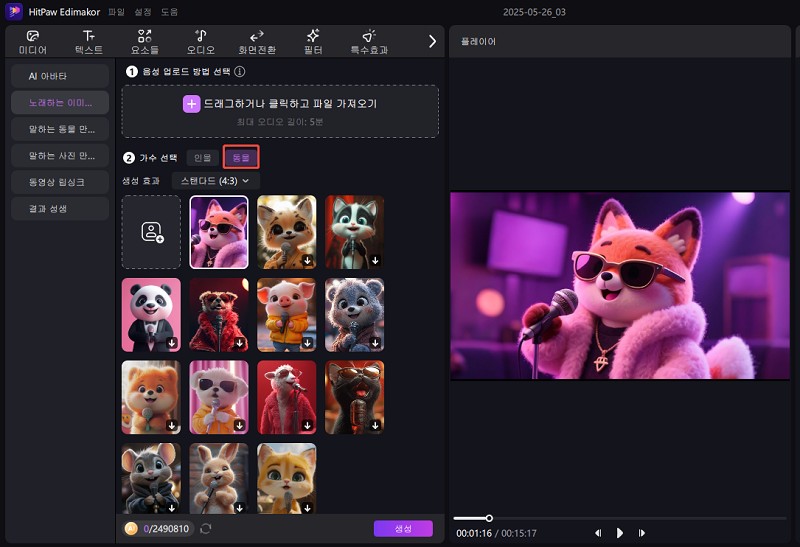Open the 미디어 media tool
This screenshot has height=547, width=800.
coord(32,41)
